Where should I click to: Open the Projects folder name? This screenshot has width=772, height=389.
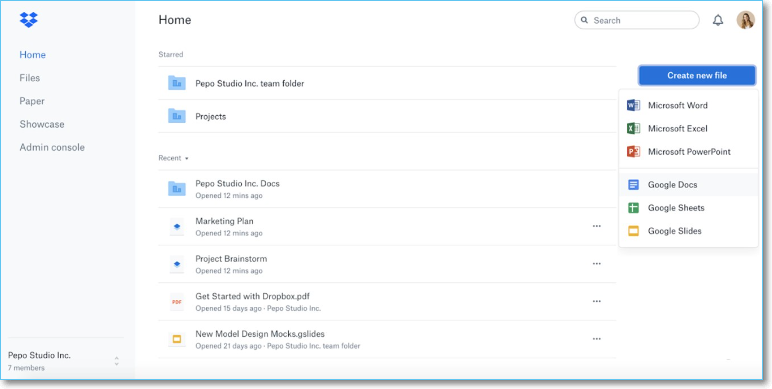pos(211,116)
